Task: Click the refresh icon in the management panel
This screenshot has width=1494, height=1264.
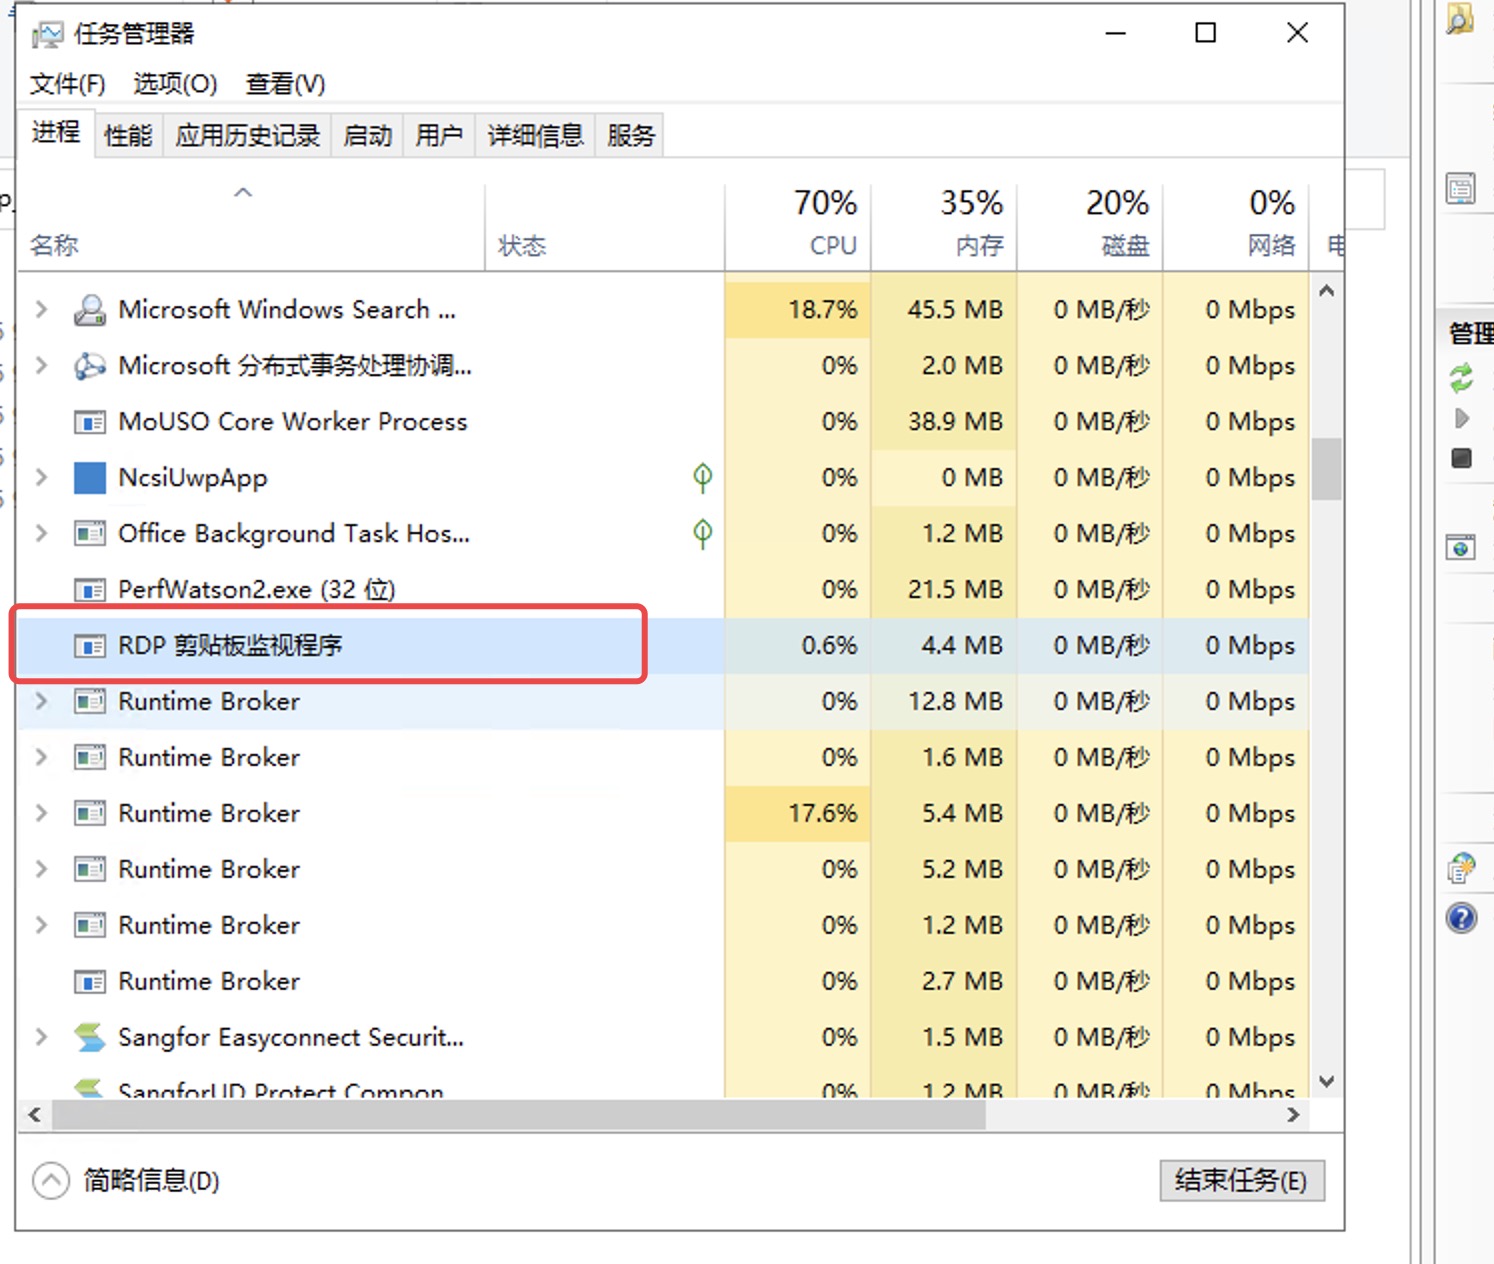Action: pos(1462,380)
